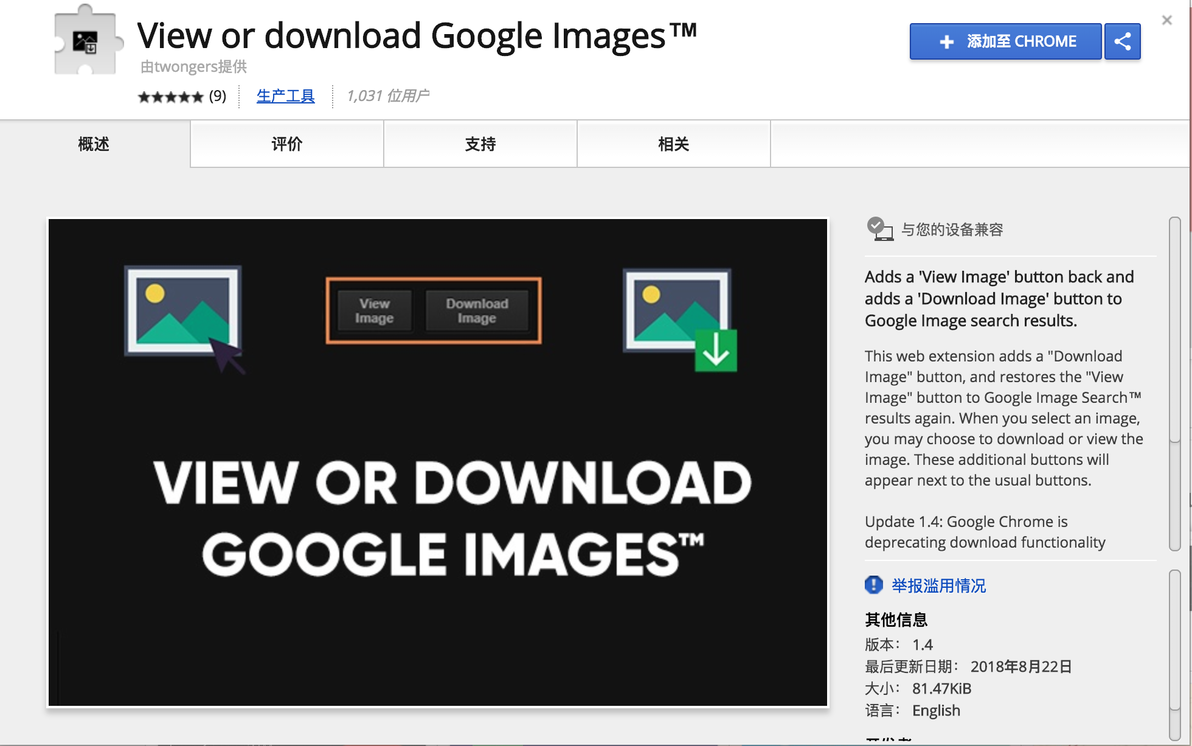This screenshot has height=746, width=1192.
Task: Click the five-star rating icons
Action: (170, 97)
